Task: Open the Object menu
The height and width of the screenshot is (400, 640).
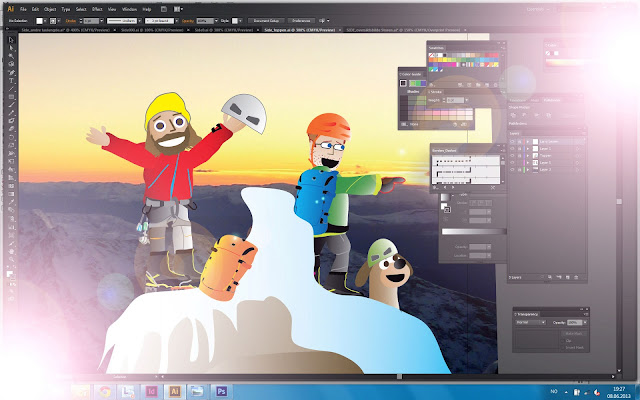Action: tap(50, 9)
